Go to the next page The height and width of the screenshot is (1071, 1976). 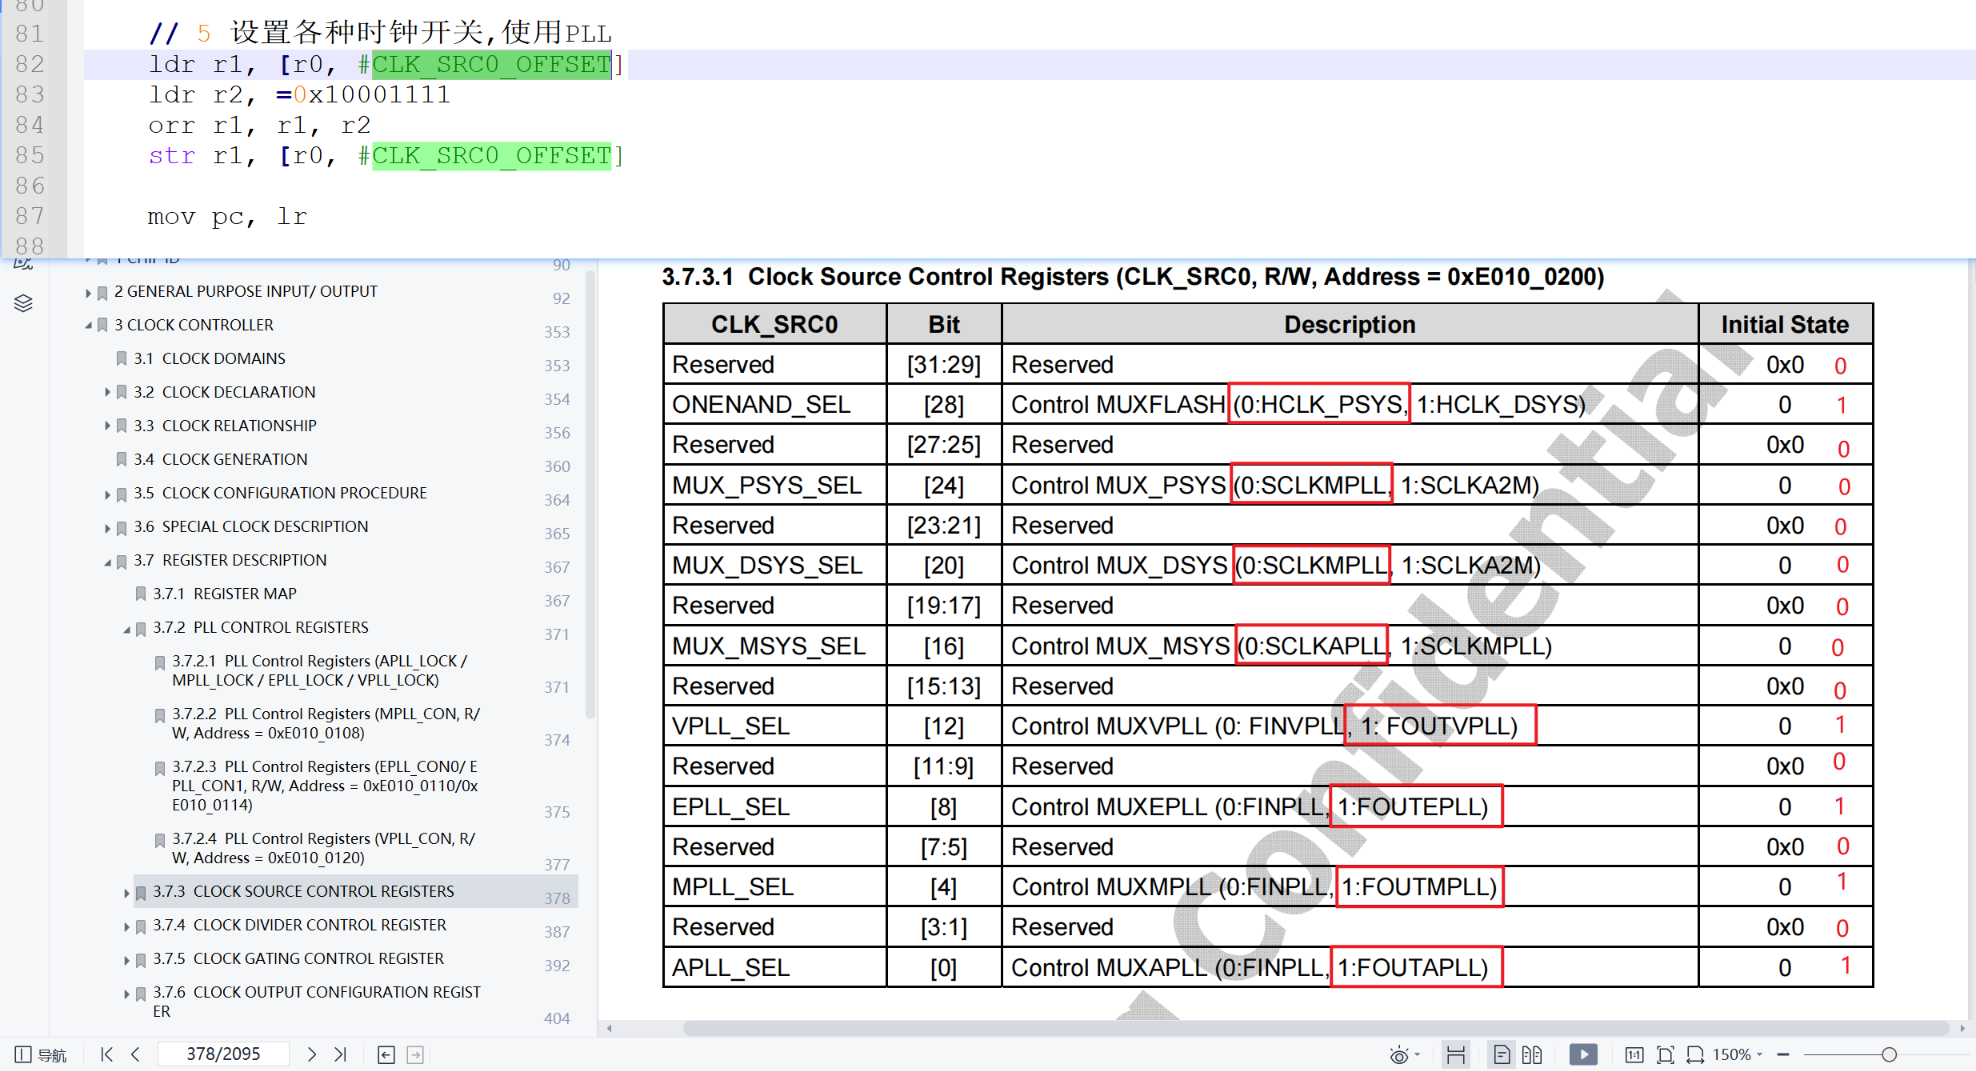click(x=312, y=1054)
